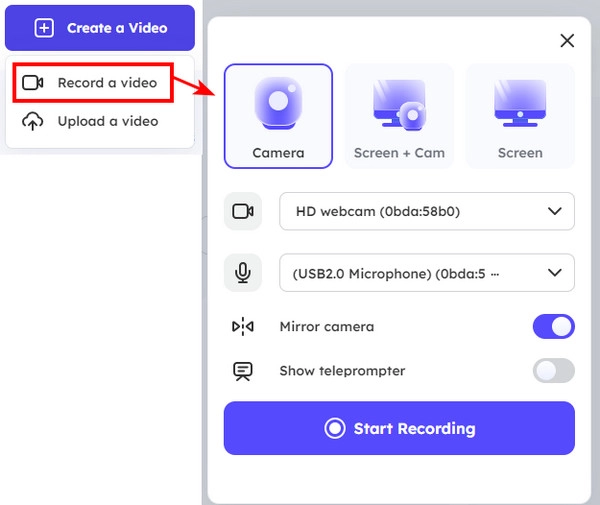The height and width of the screenshot is (505, 600).
Task: Enable the Show teleprompter toggle
Action: pyautogui.click(x=553, y=371)
